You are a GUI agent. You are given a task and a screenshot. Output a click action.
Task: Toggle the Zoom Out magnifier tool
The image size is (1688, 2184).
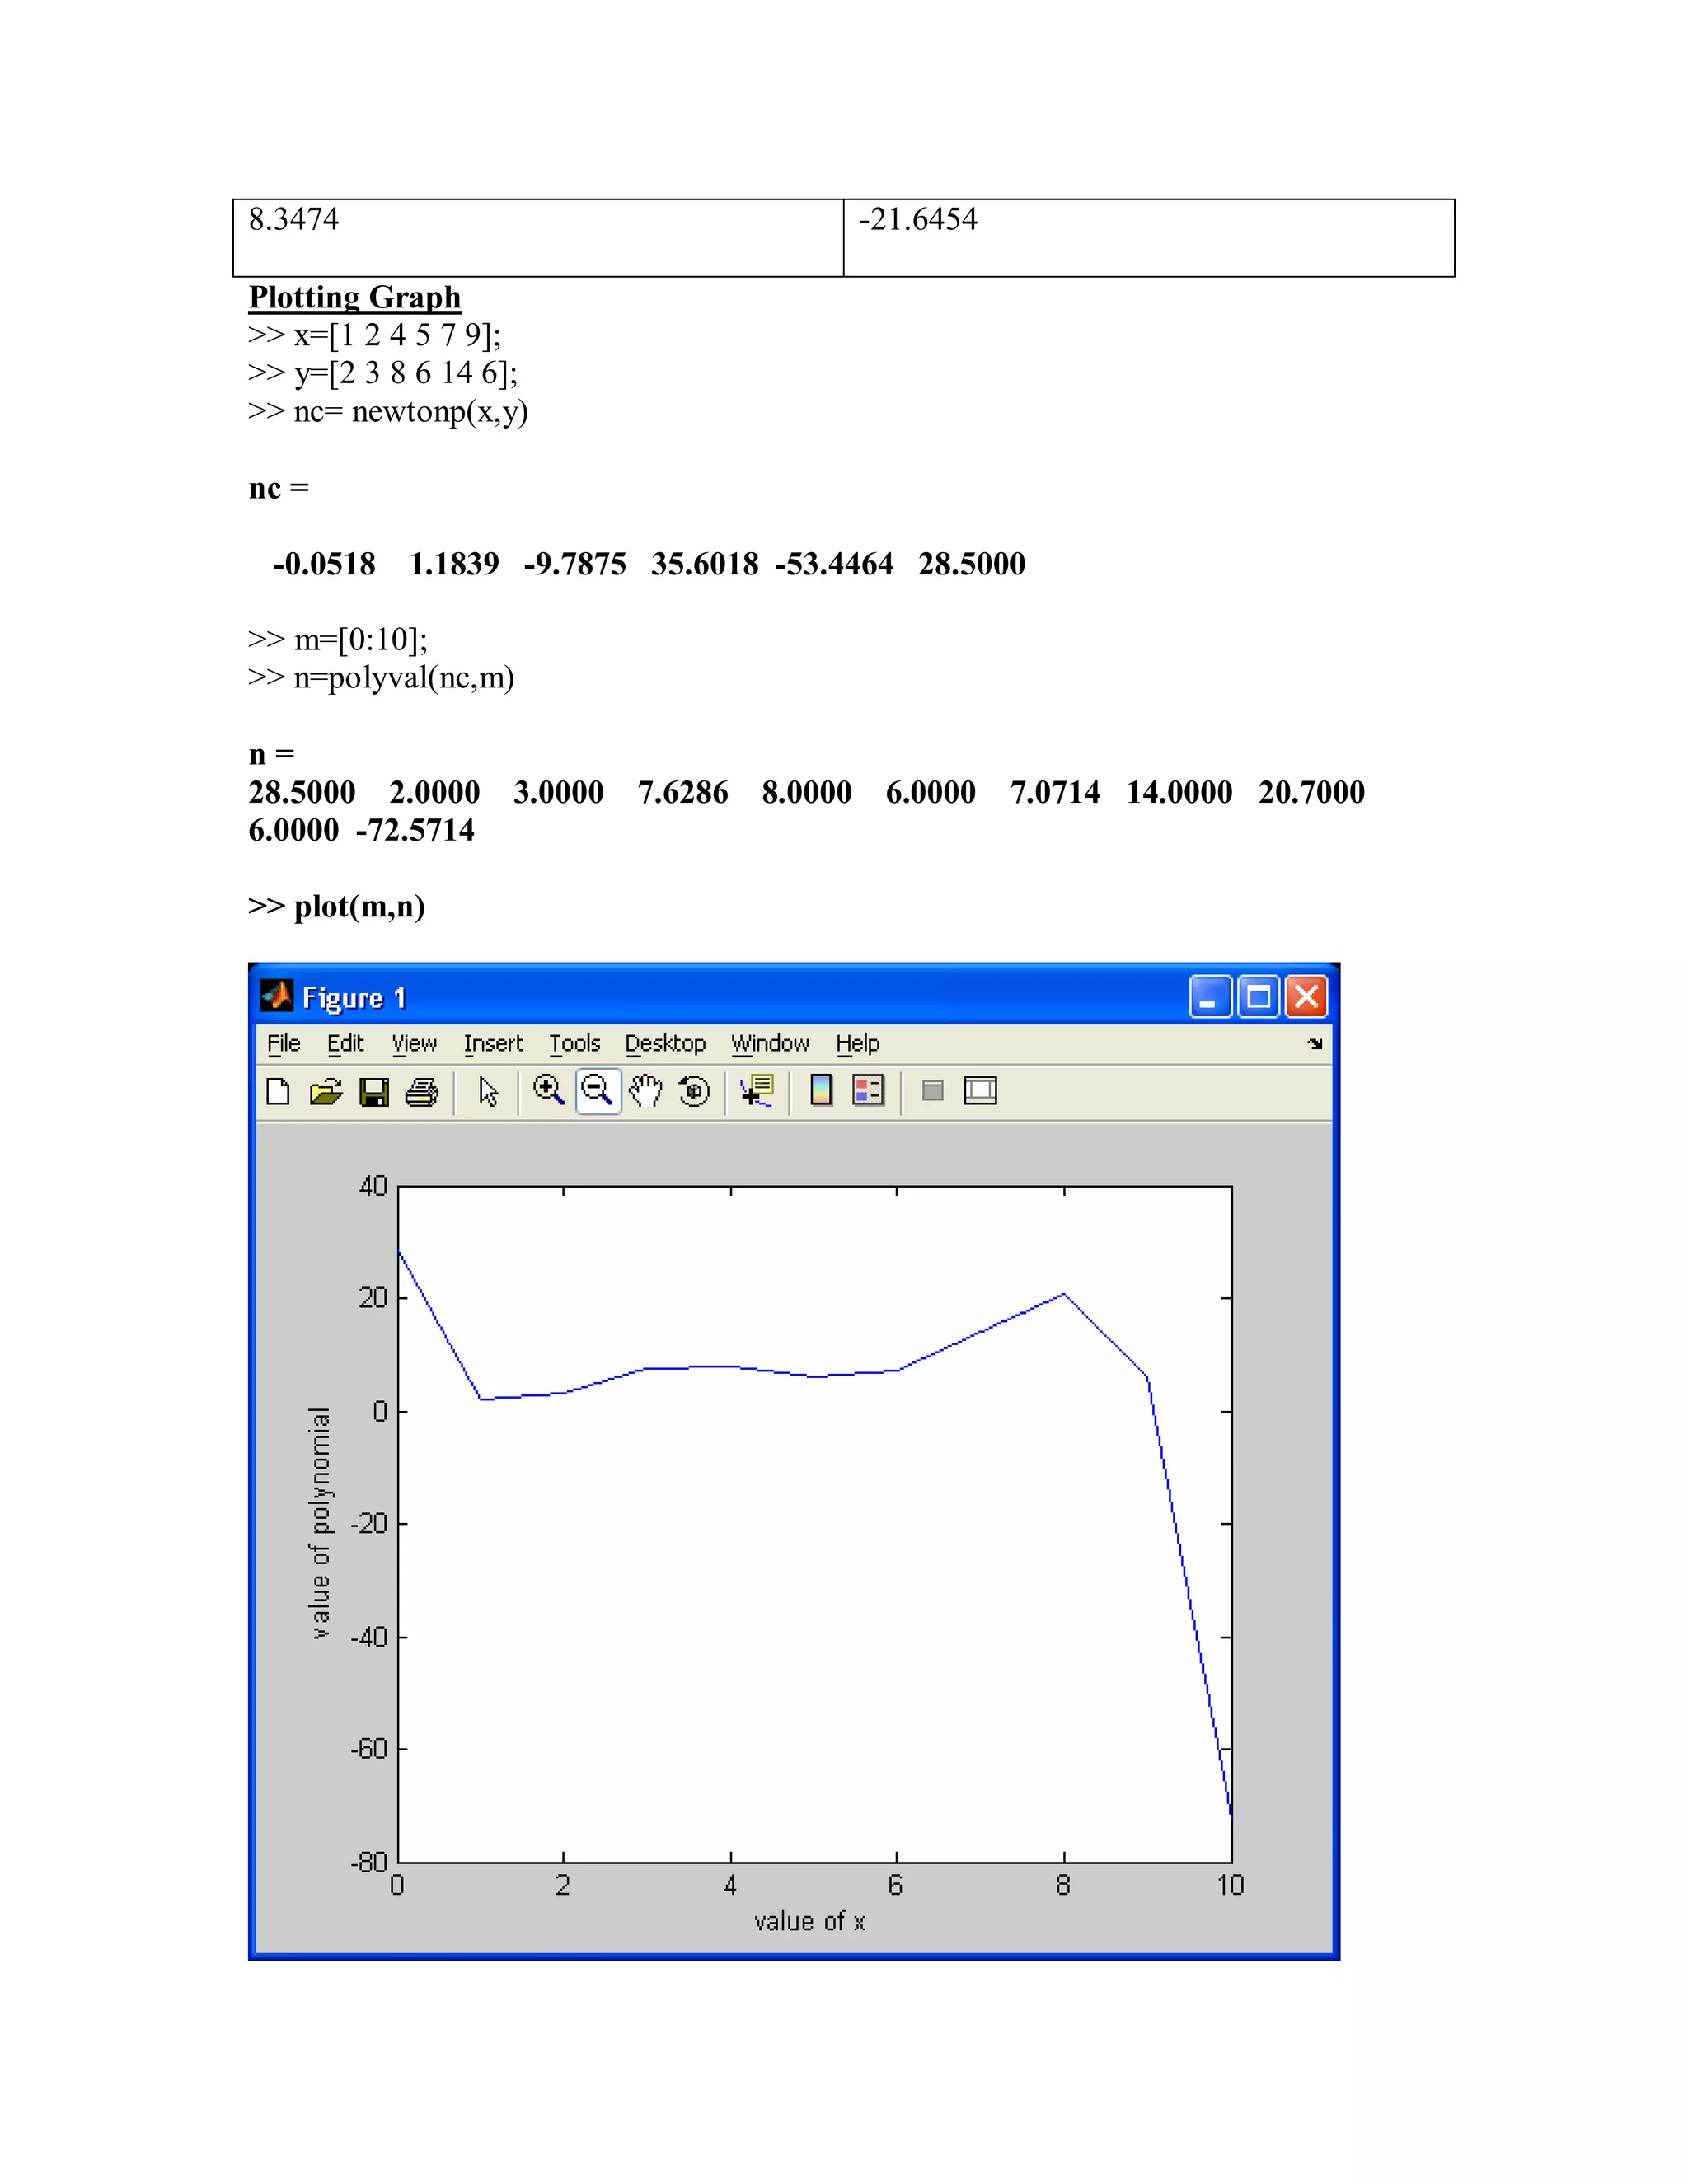tap(598, 1090)
